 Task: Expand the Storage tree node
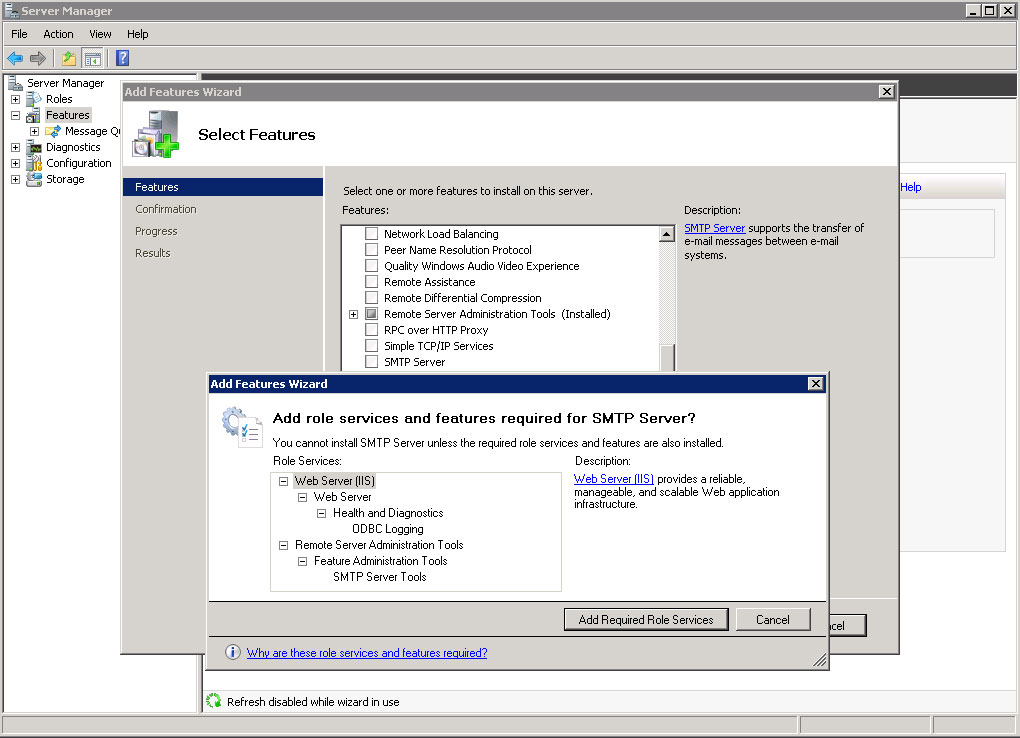click(x=16, y=180)
